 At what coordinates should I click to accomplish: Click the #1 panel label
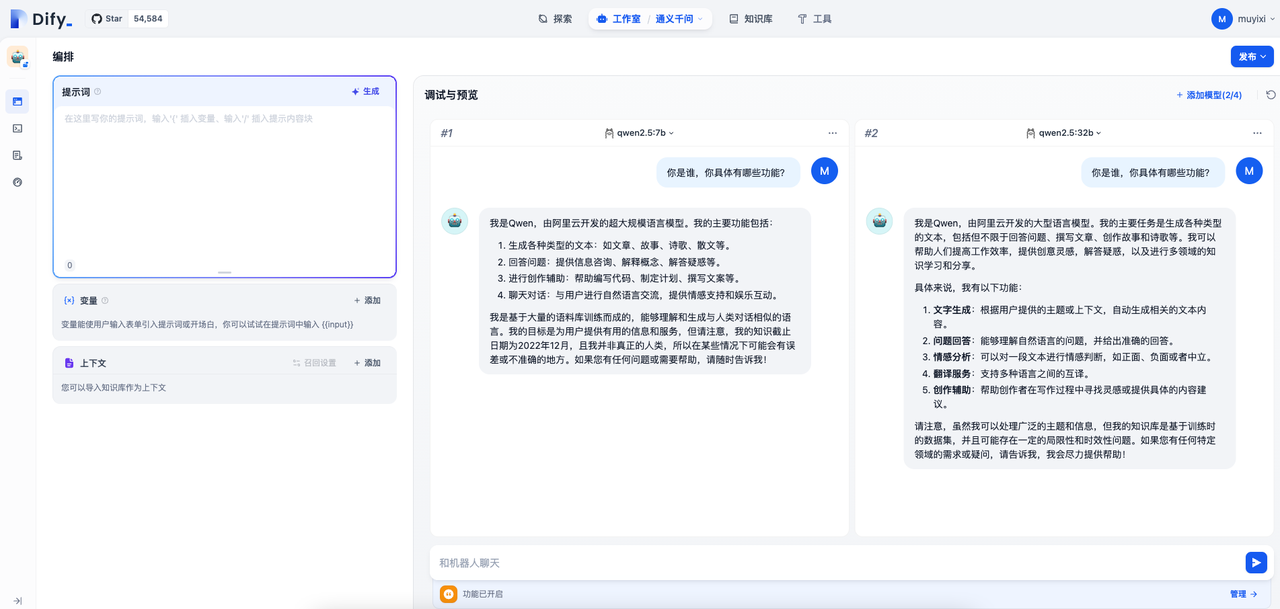point(447,133)
